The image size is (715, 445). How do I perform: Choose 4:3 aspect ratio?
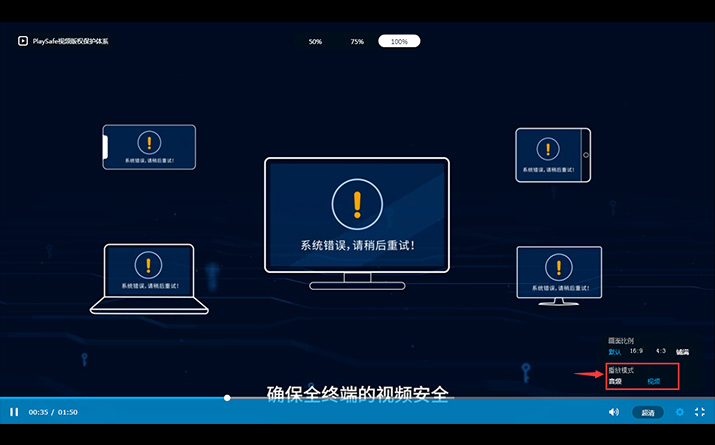[x=660, y=352]
